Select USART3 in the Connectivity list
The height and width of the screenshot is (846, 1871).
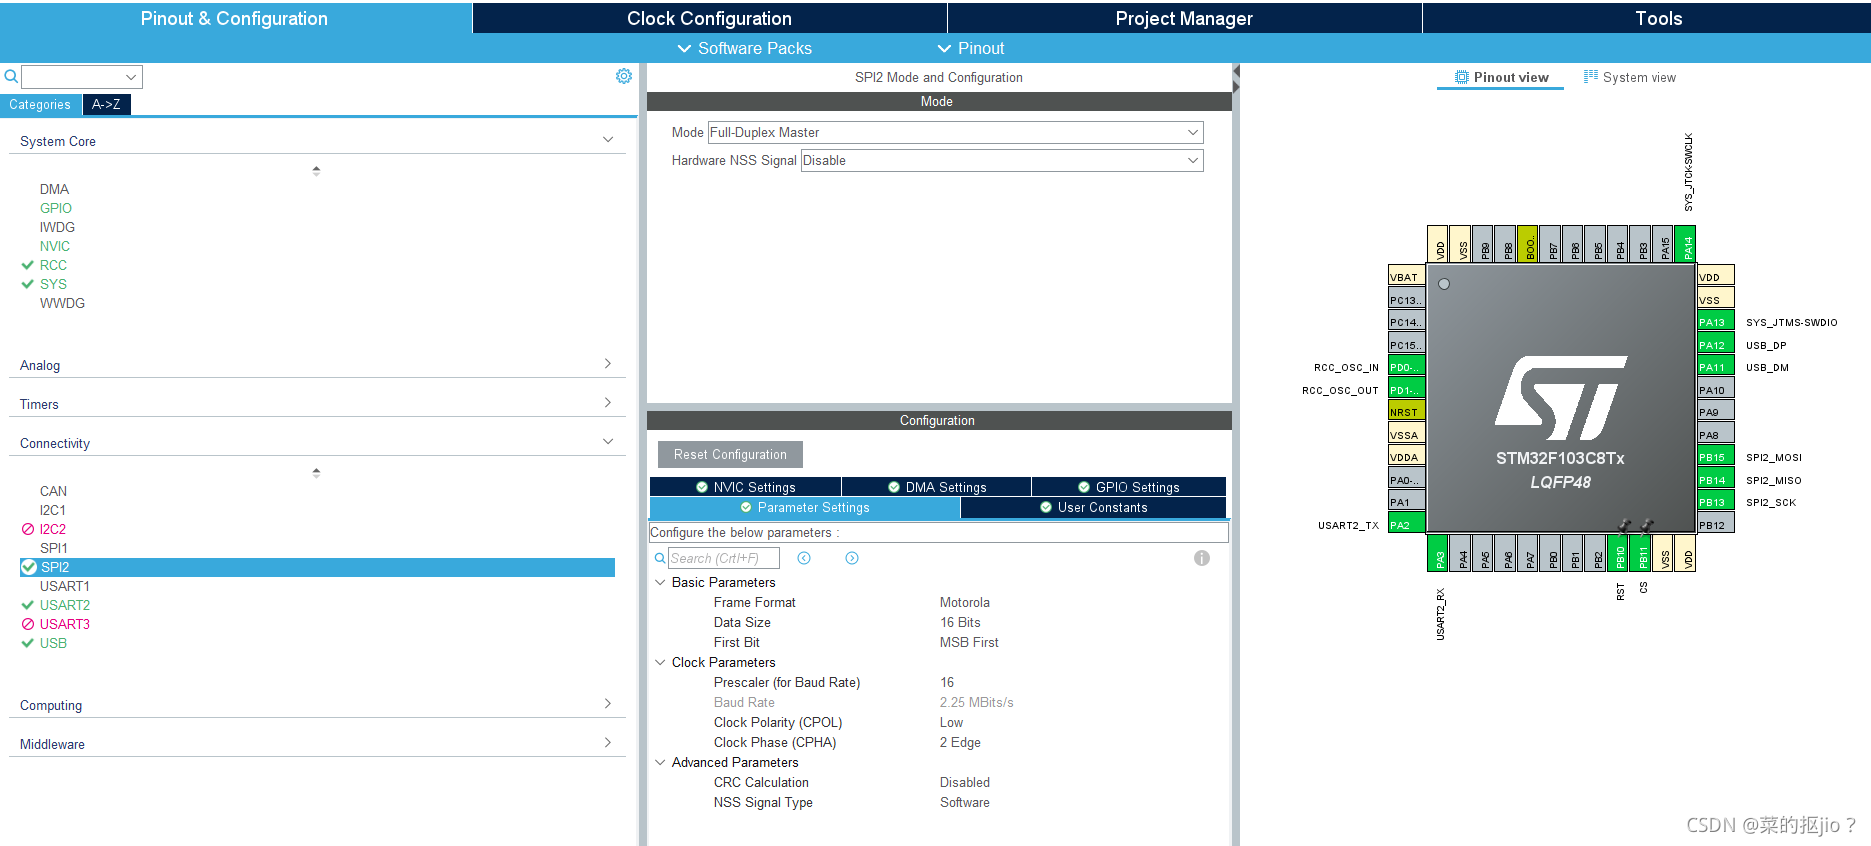(x=65, y=624)
